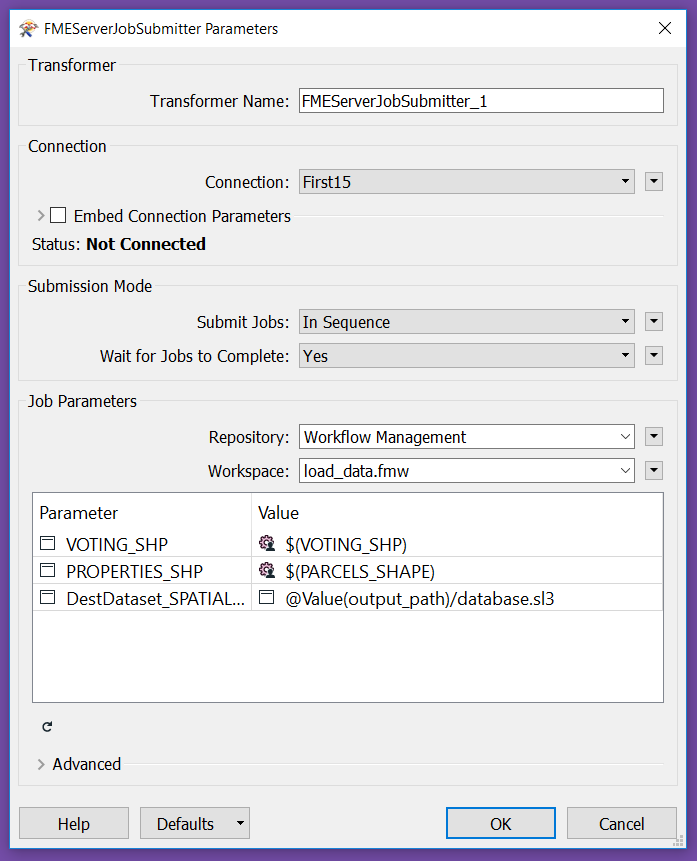Open the arrow menu next to Repository
This screenshot has height=861, width=697.
pyautogui.click(x=654, y=437)
